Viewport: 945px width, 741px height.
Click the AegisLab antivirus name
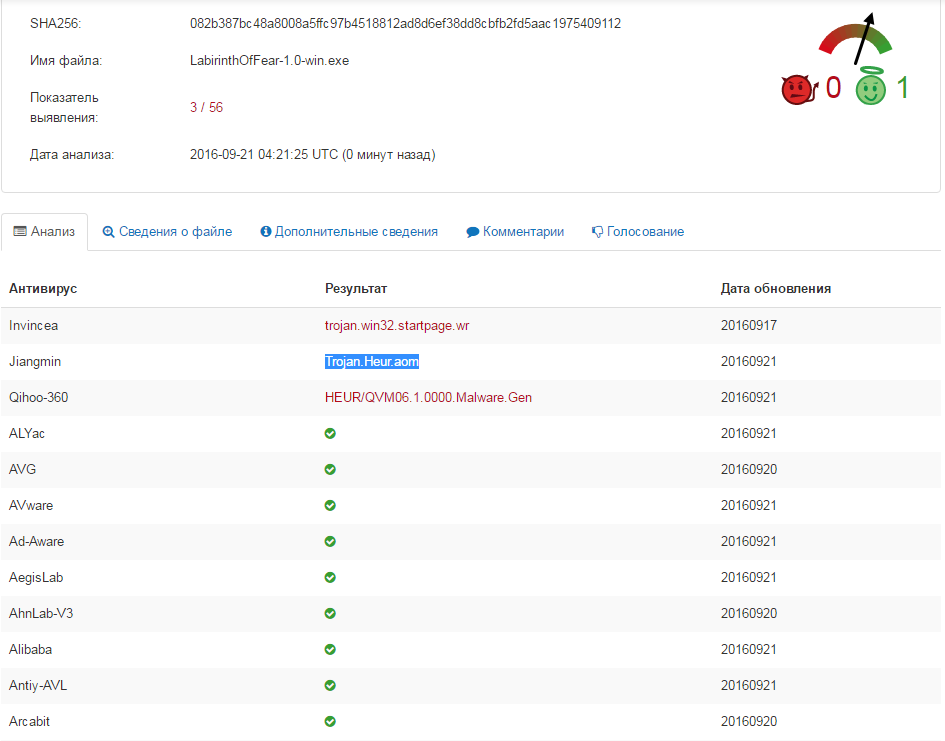(x=36, y=577)
